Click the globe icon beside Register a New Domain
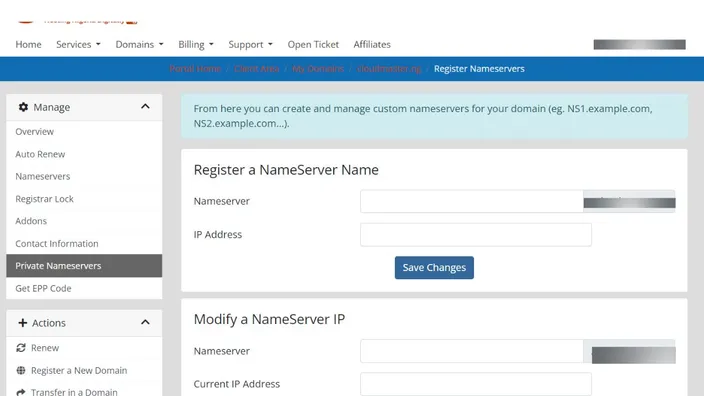 (21, 370)
